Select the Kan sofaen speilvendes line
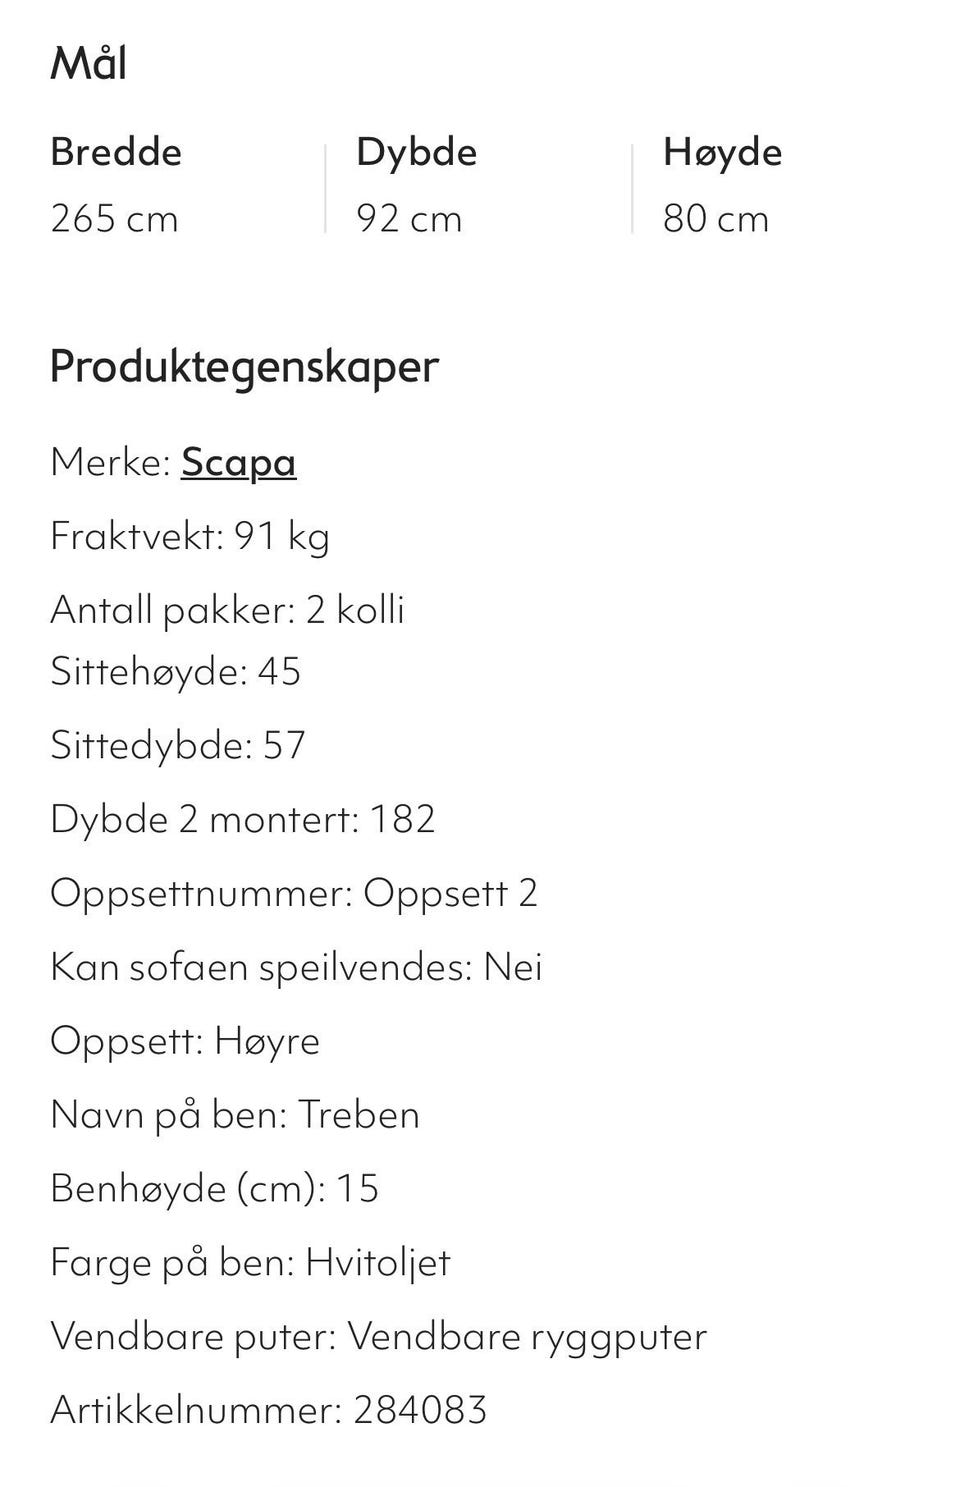Screen dimensions: 960x1487 click(x=296, y=967)
